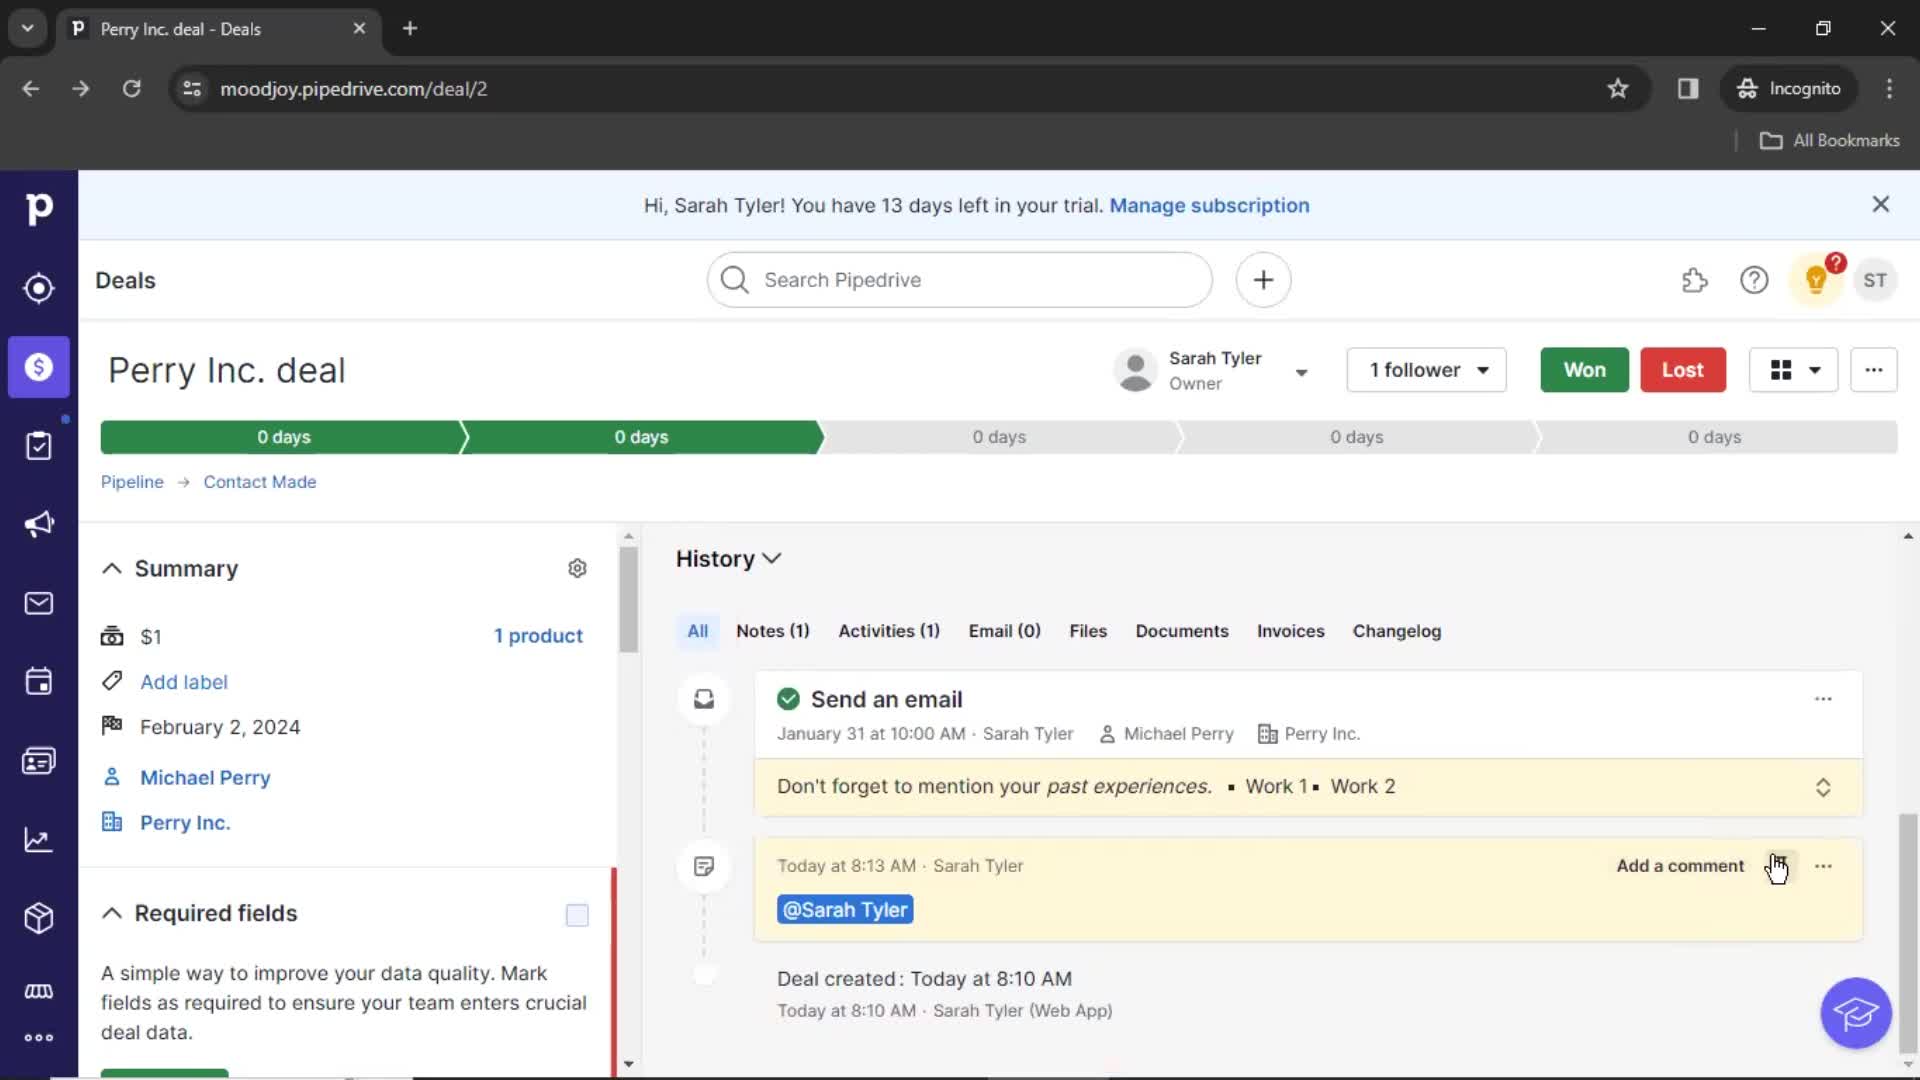This screenshot has width=1920, height=1080.
Task: Expand the History section dropdown chevron
Action: click(773, 558)
